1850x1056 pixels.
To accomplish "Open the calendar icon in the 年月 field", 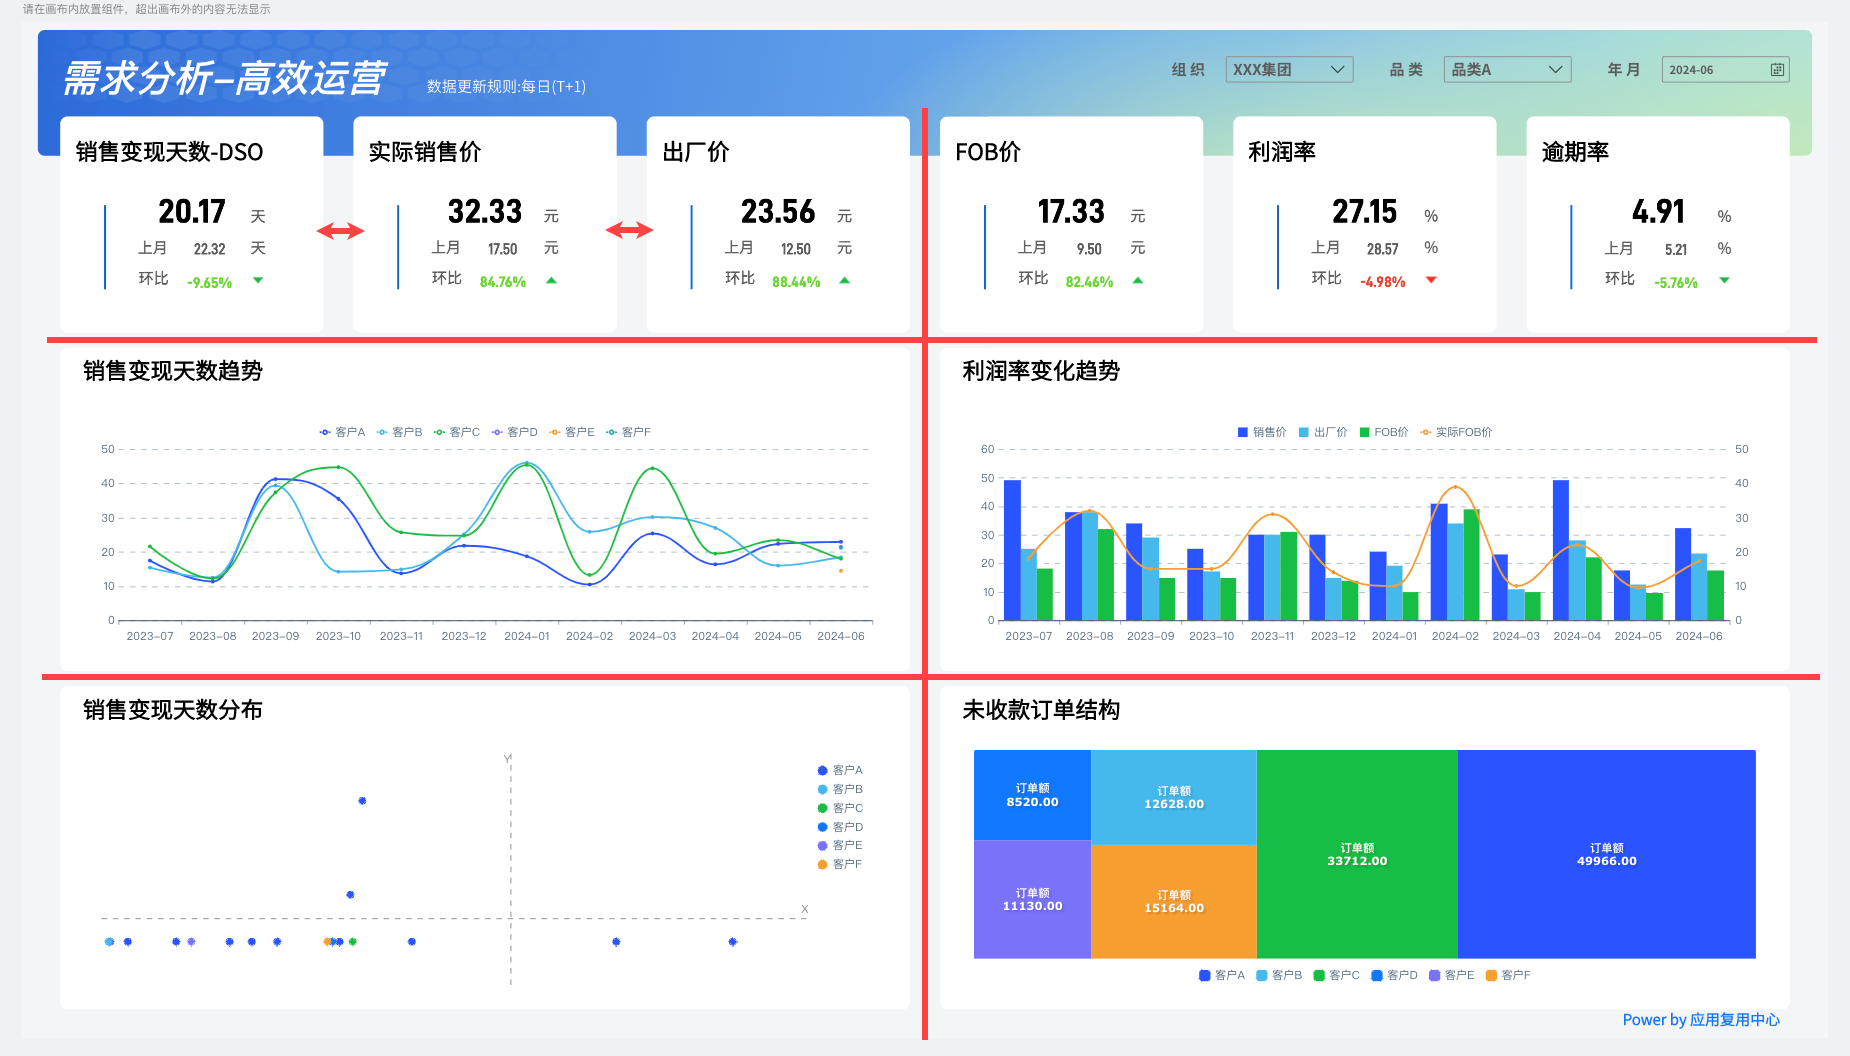I will (1777, 70).
